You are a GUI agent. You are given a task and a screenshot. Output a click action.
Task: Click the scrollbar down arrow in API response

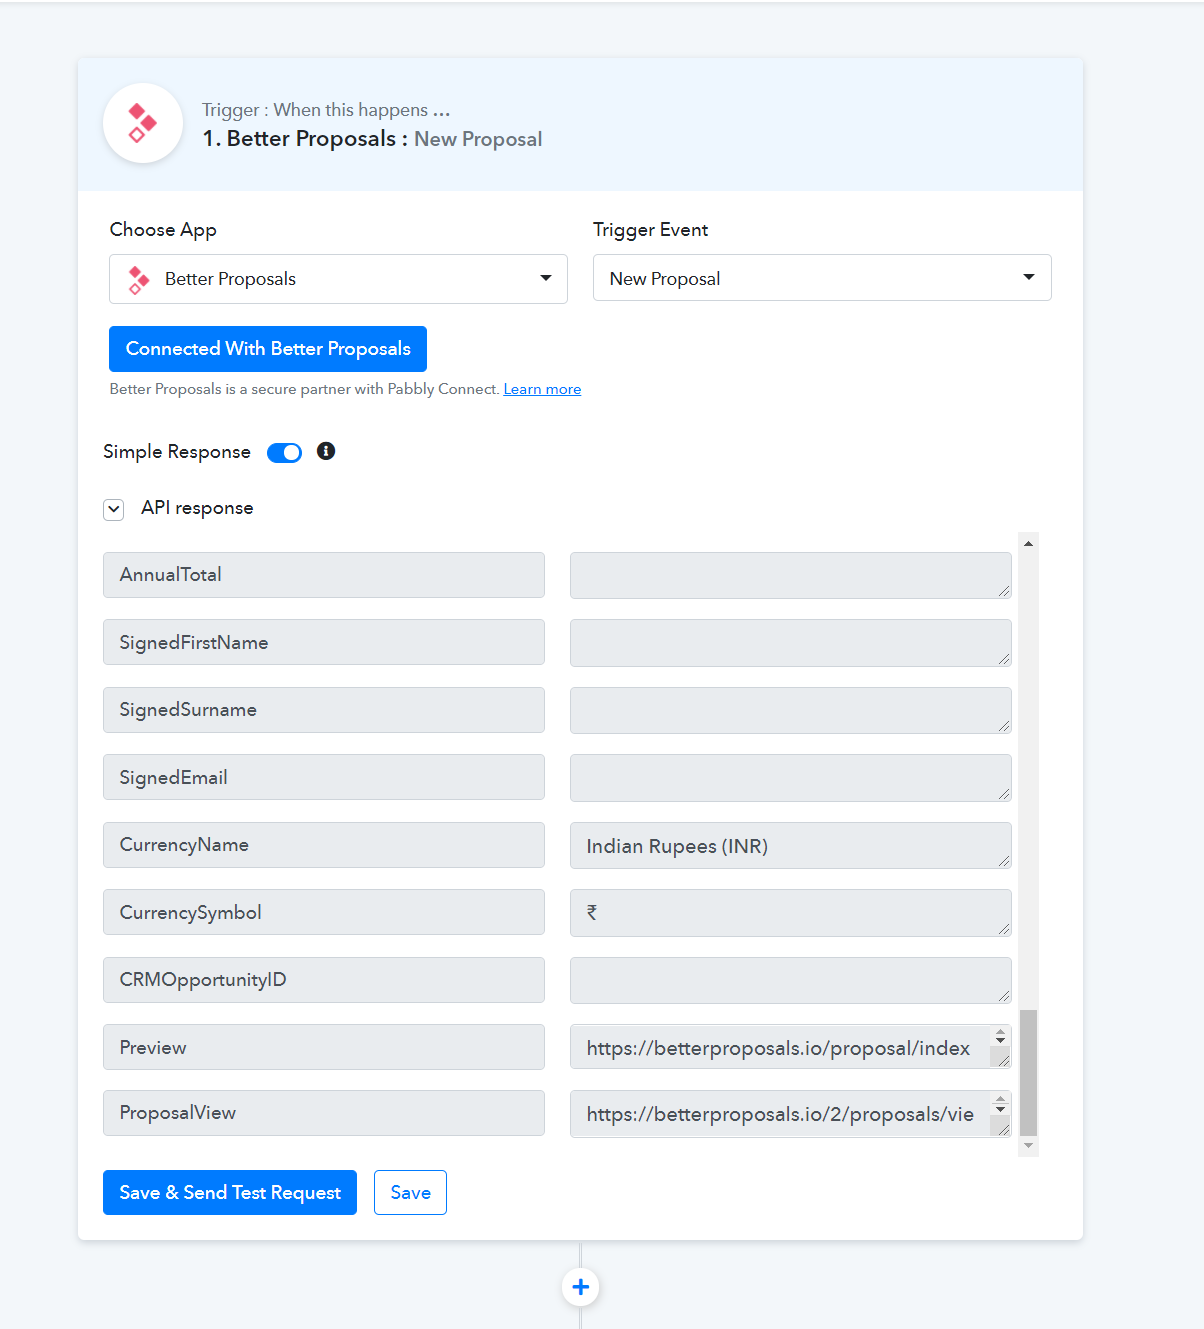[x=1028, y=1146]
